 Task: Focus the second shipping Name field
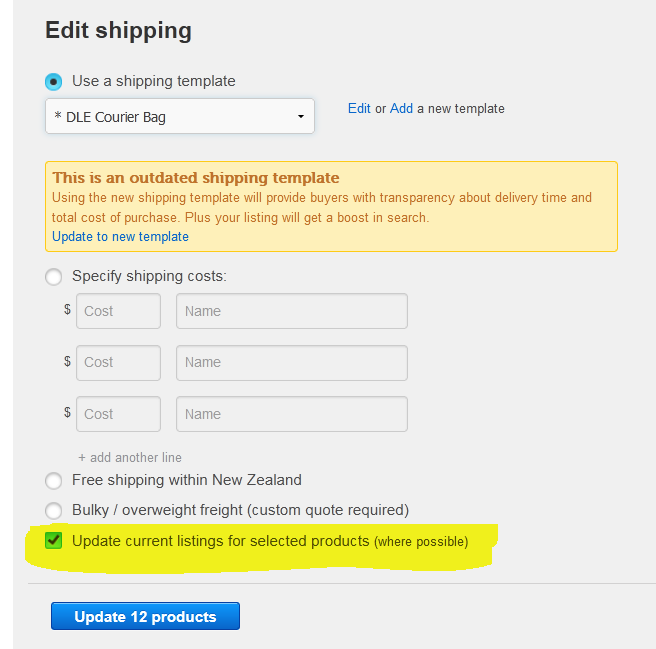click(291, 362)
